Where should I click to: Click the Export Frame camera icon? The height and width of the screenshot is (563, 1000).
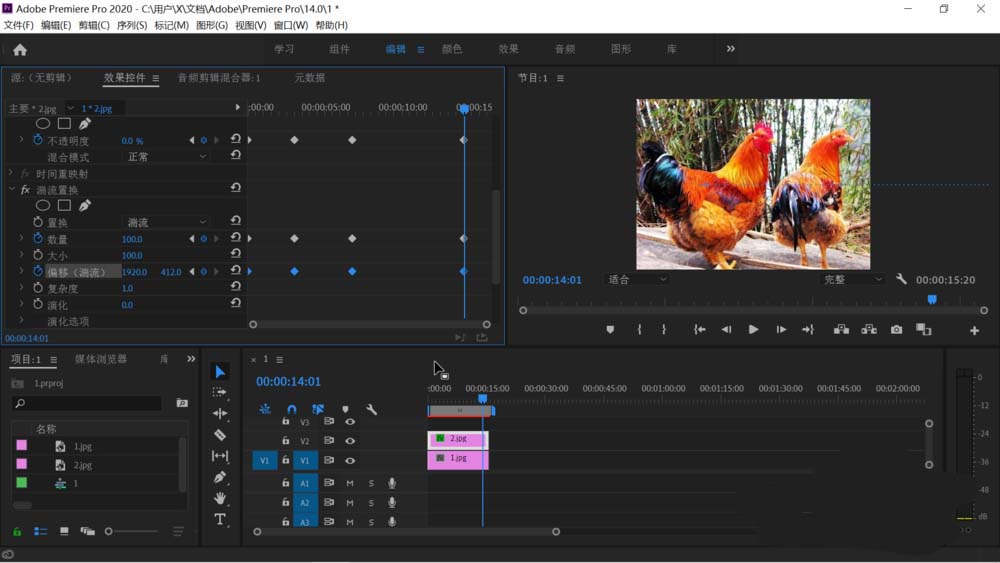[x=896, y=329]
